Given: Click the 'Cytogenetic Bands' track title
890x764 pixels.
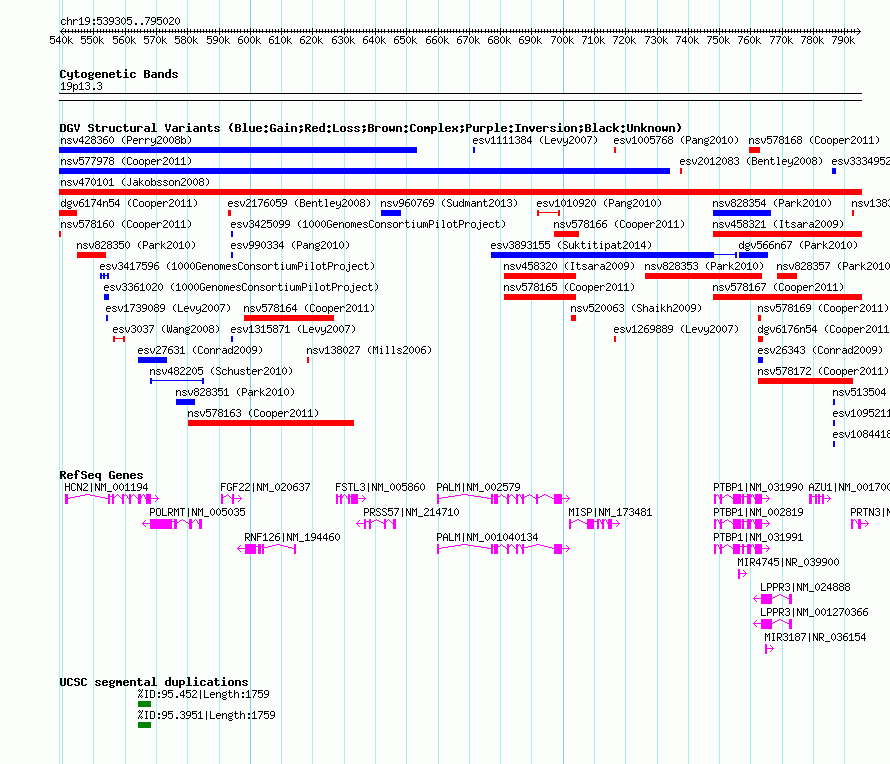Looking at the screenshot, I should pos(119,74).
